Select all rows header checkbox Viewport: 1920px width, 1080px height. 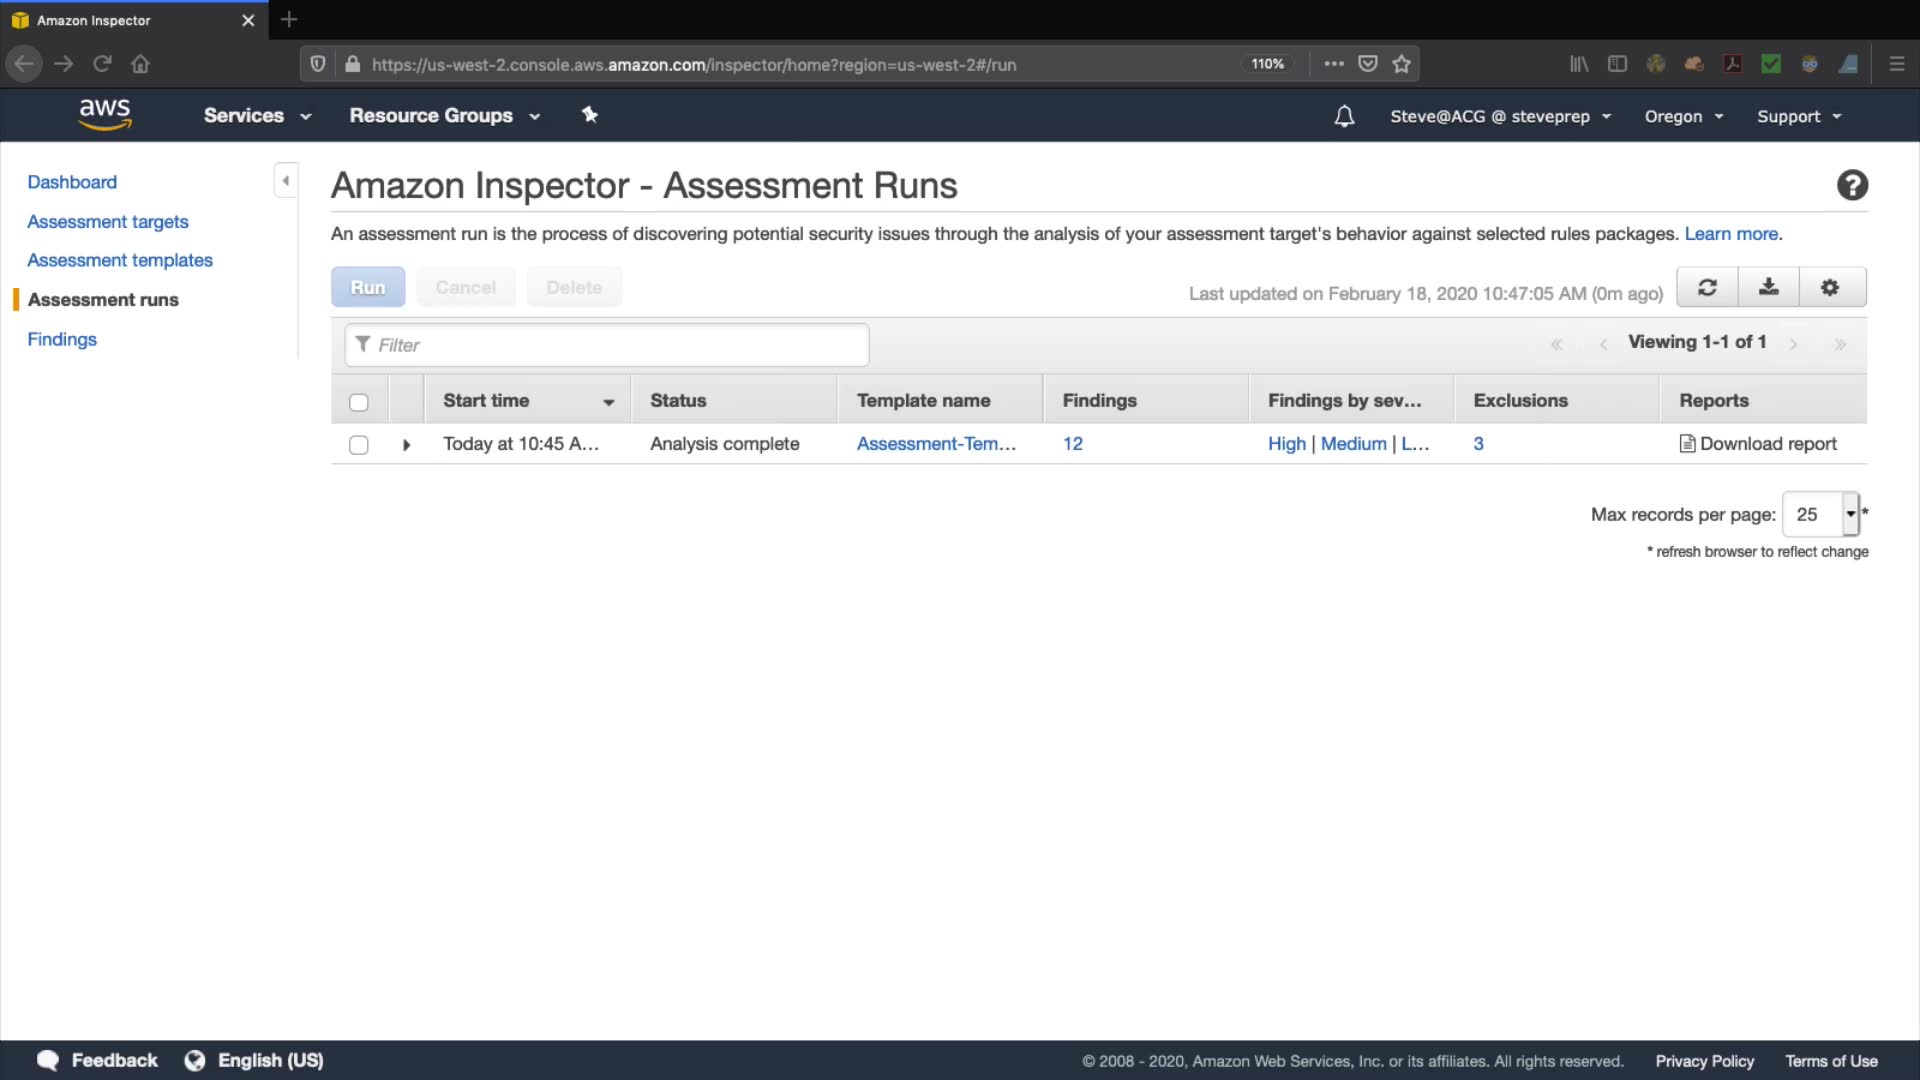tap(359, 402)
